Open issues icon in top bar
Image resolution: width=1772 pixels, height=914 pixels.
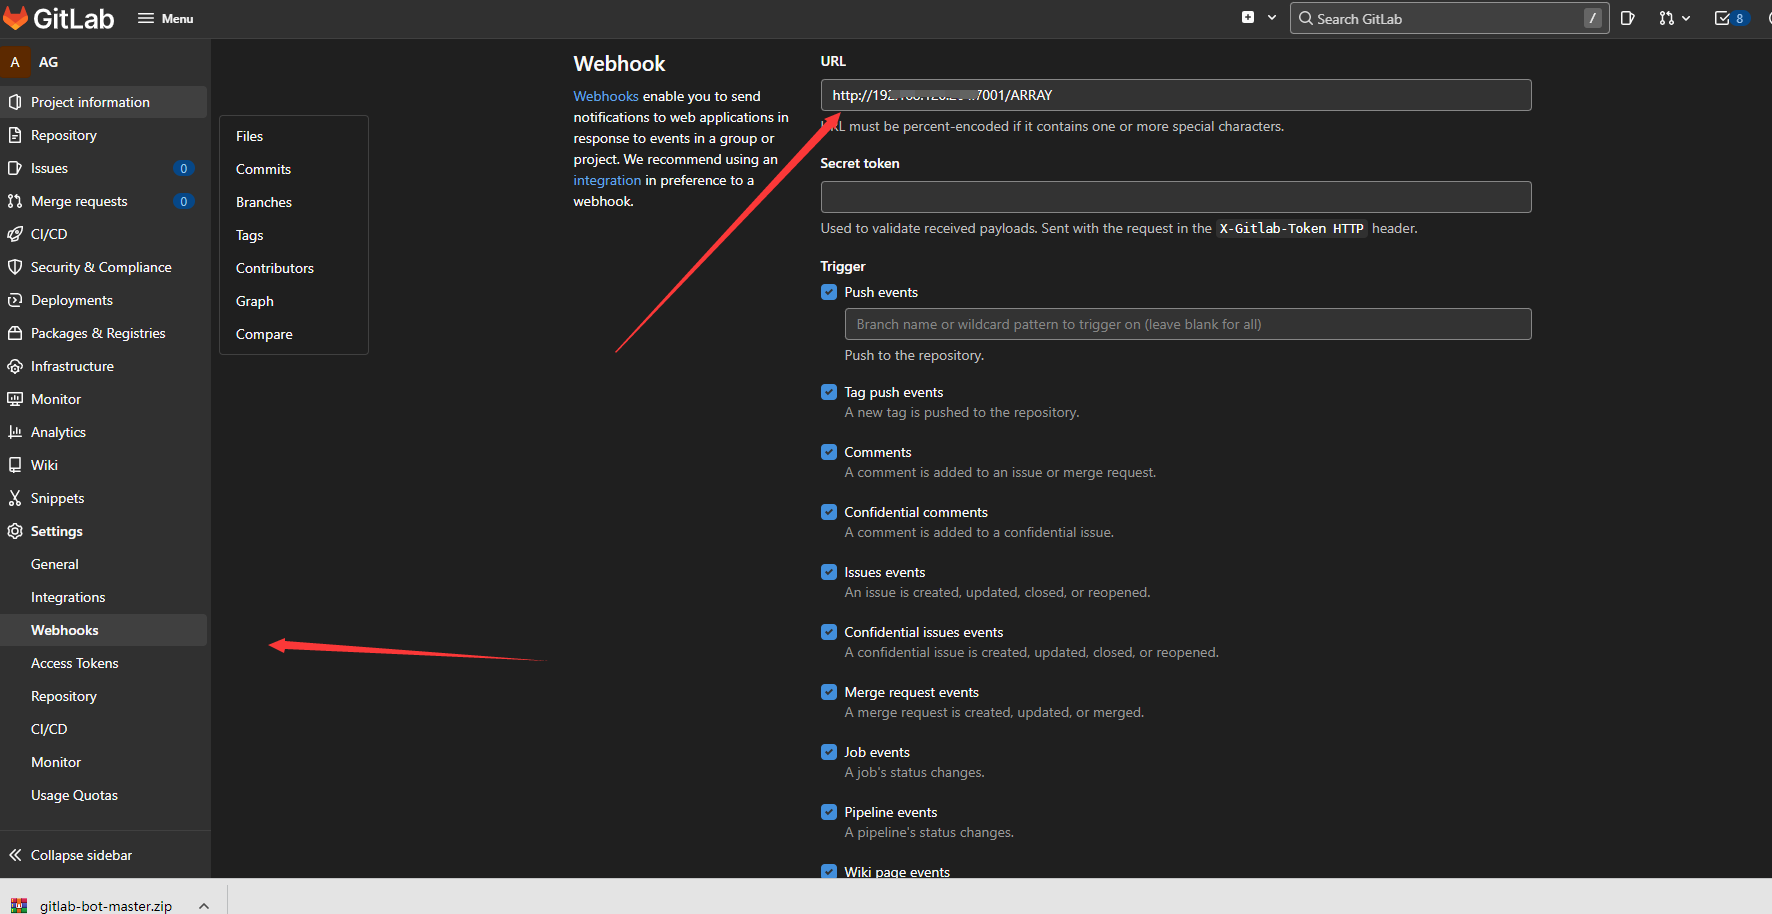(1628, 18)
